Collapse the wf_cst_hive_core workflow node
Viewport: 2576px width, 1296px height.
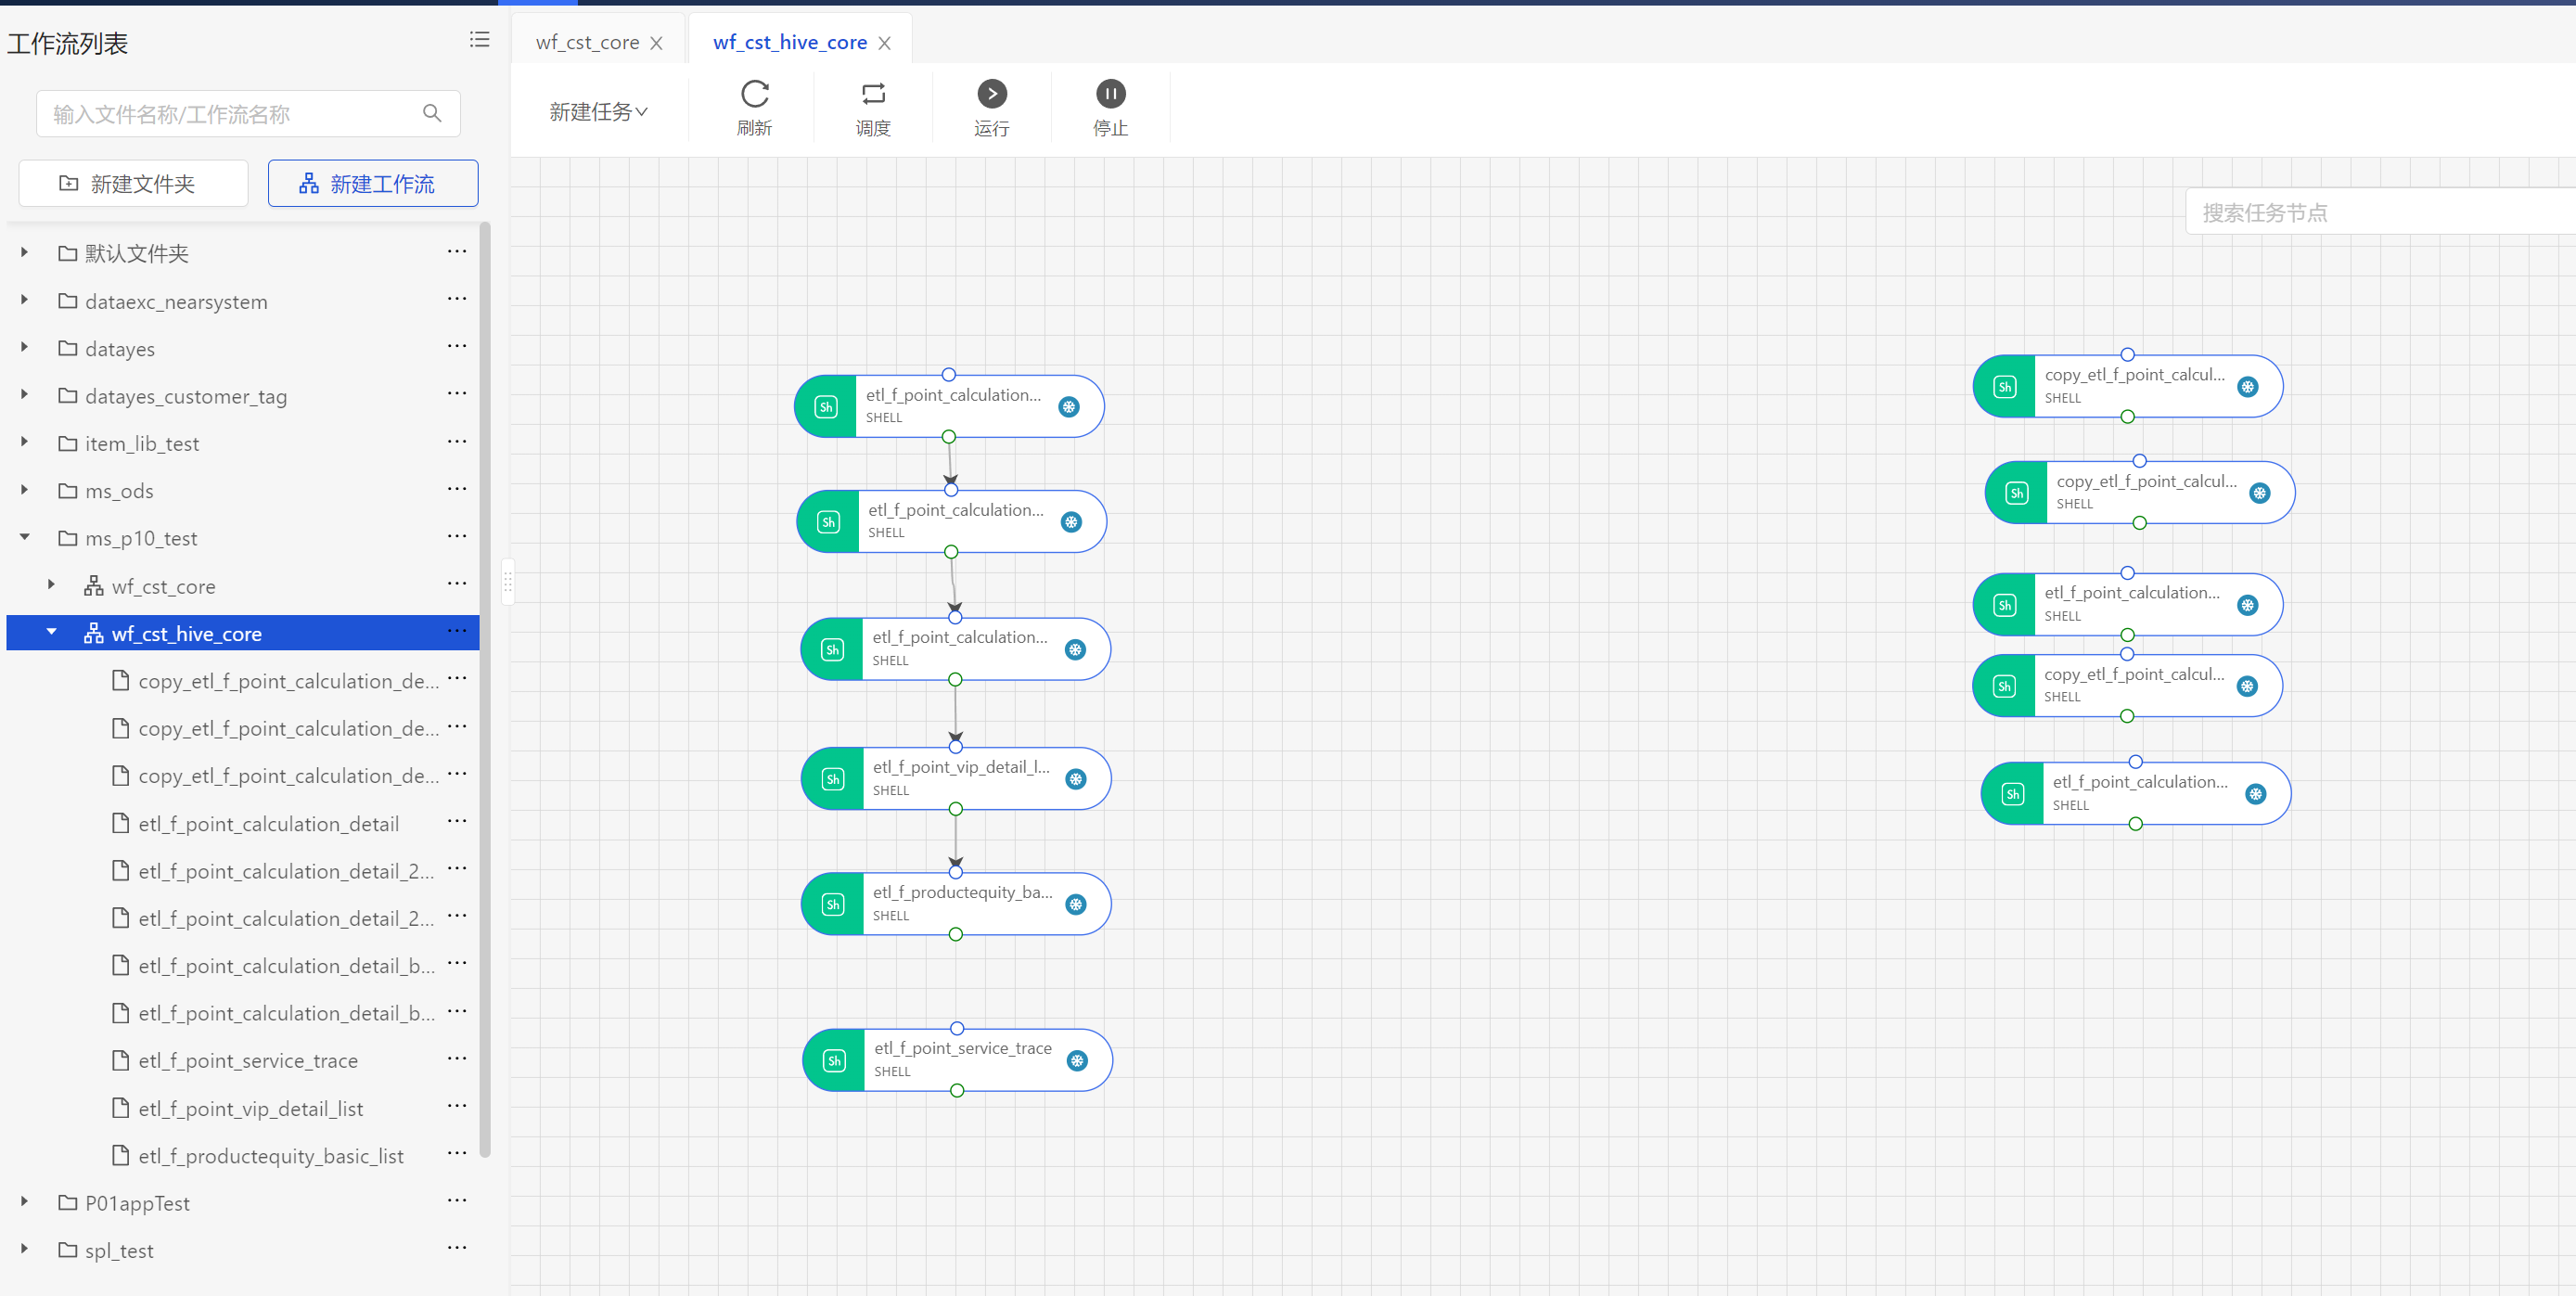[51, 632]
